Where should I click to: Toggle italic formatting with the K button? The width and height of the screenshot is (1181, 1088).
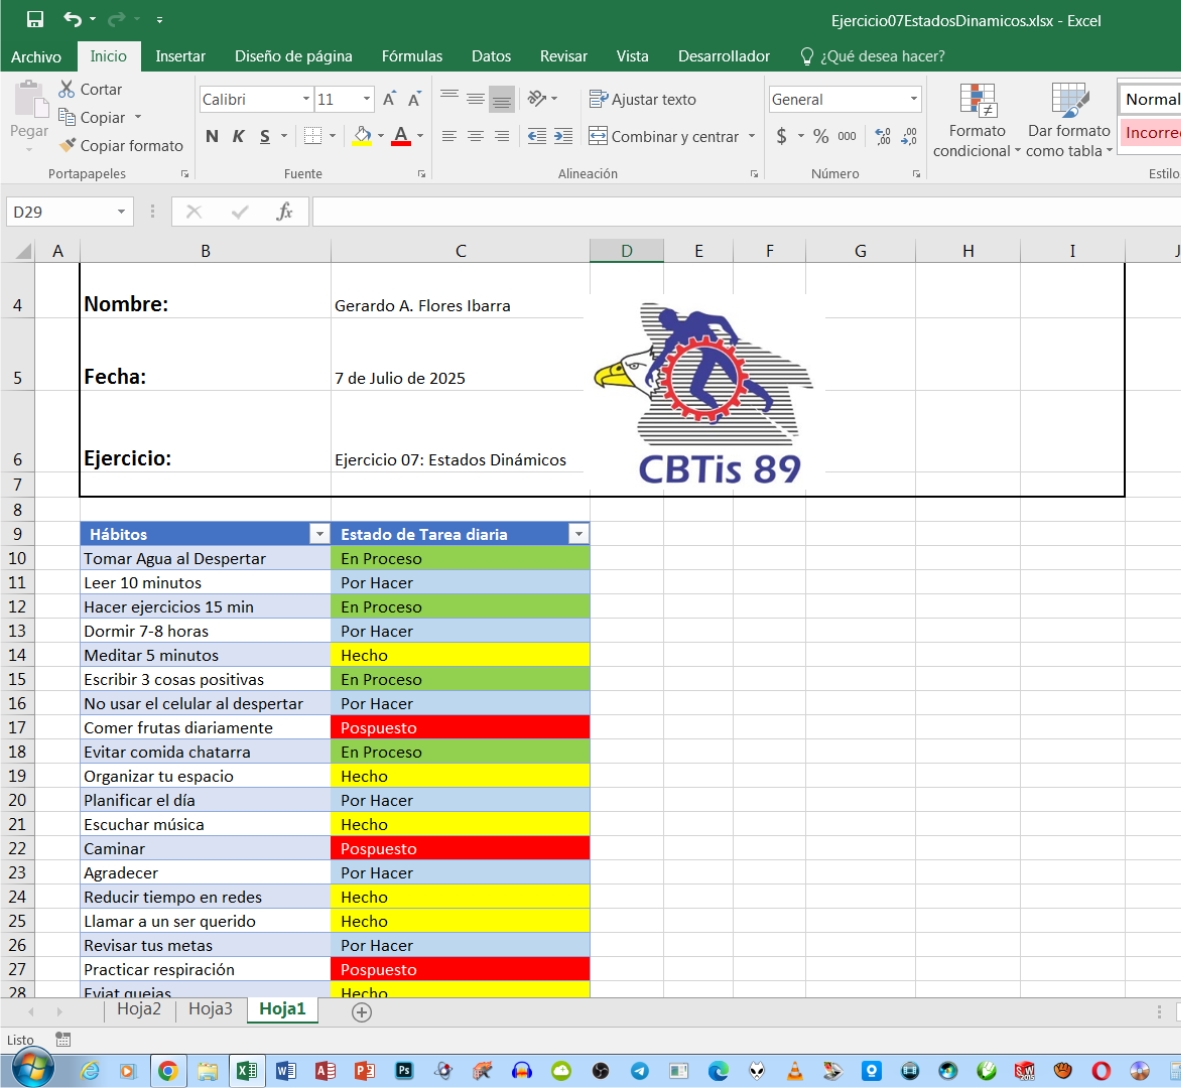pos(238,137)
